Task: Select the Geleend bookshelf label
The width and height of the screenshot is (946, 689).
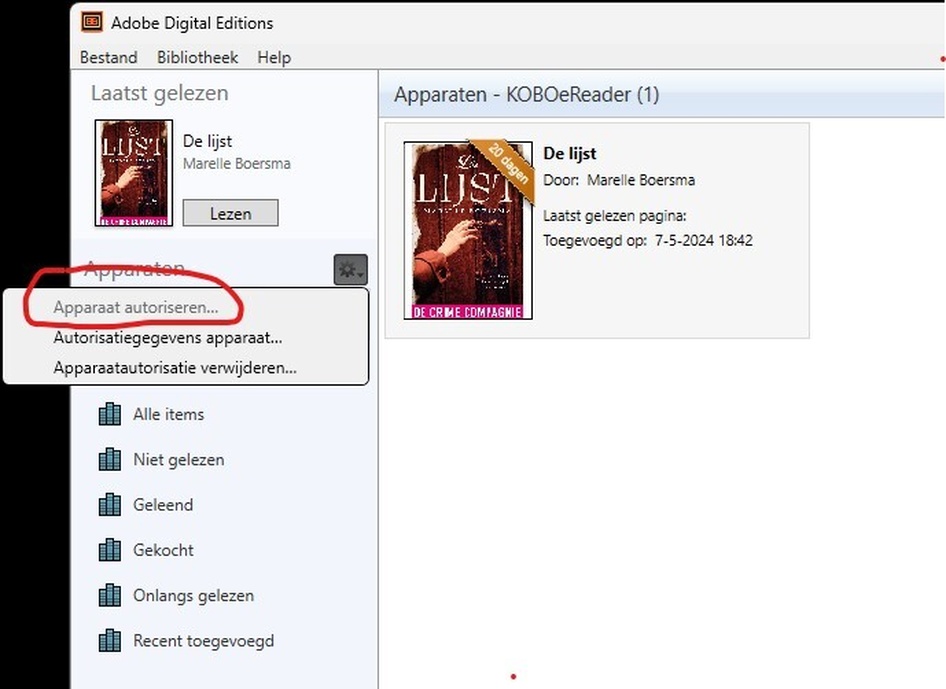Action: 163,505
